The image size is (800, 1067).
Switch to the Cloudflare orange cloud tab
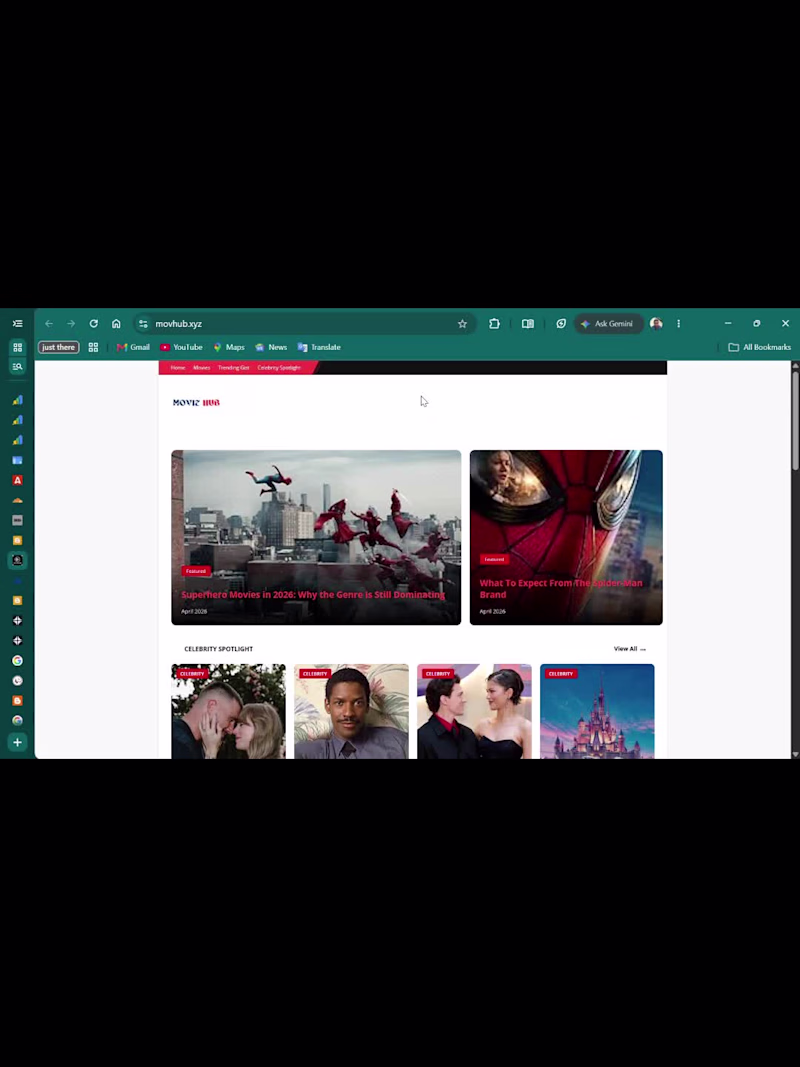[18, 500]
